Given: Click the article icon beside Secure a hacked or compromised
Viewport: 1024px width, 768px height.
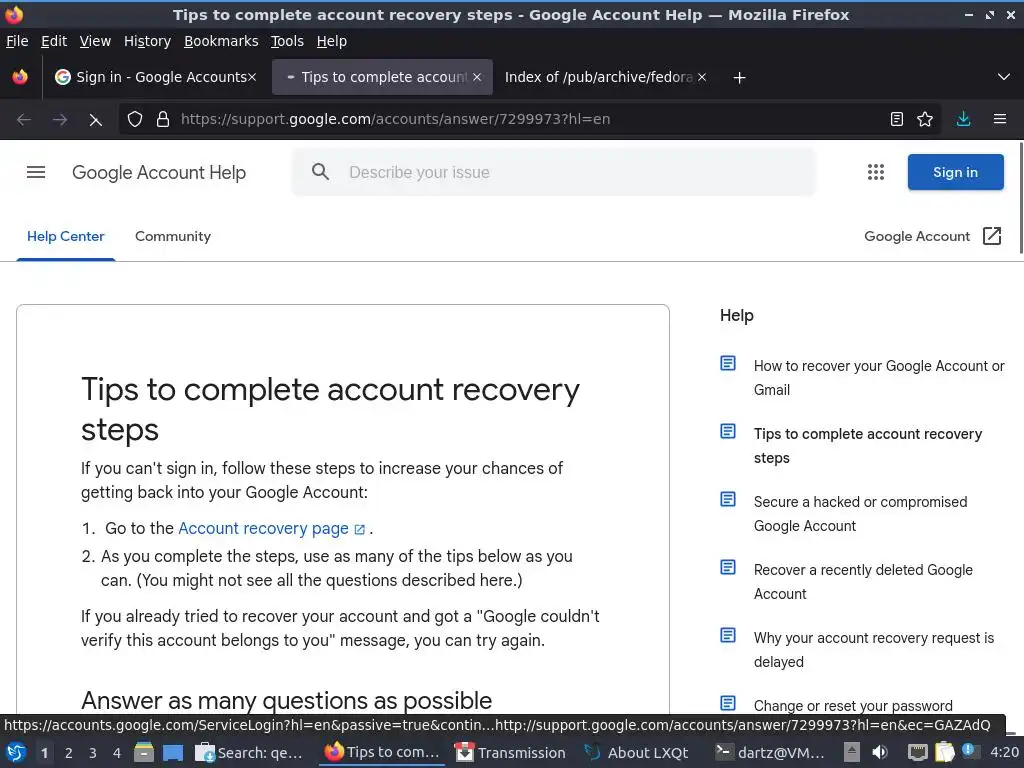Looking at the screenshot, I should (x=728, y=499).
